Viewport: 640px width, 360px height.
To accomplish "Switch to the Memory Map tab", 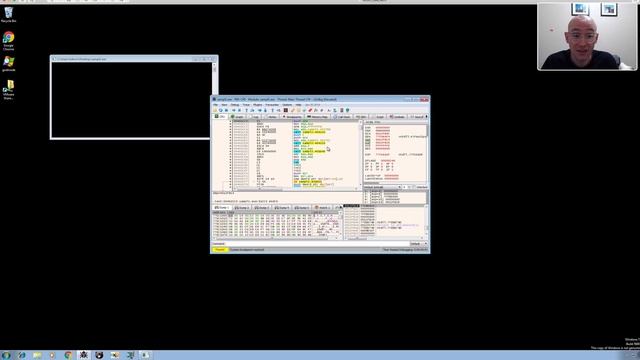I will [x=318, y=117].
